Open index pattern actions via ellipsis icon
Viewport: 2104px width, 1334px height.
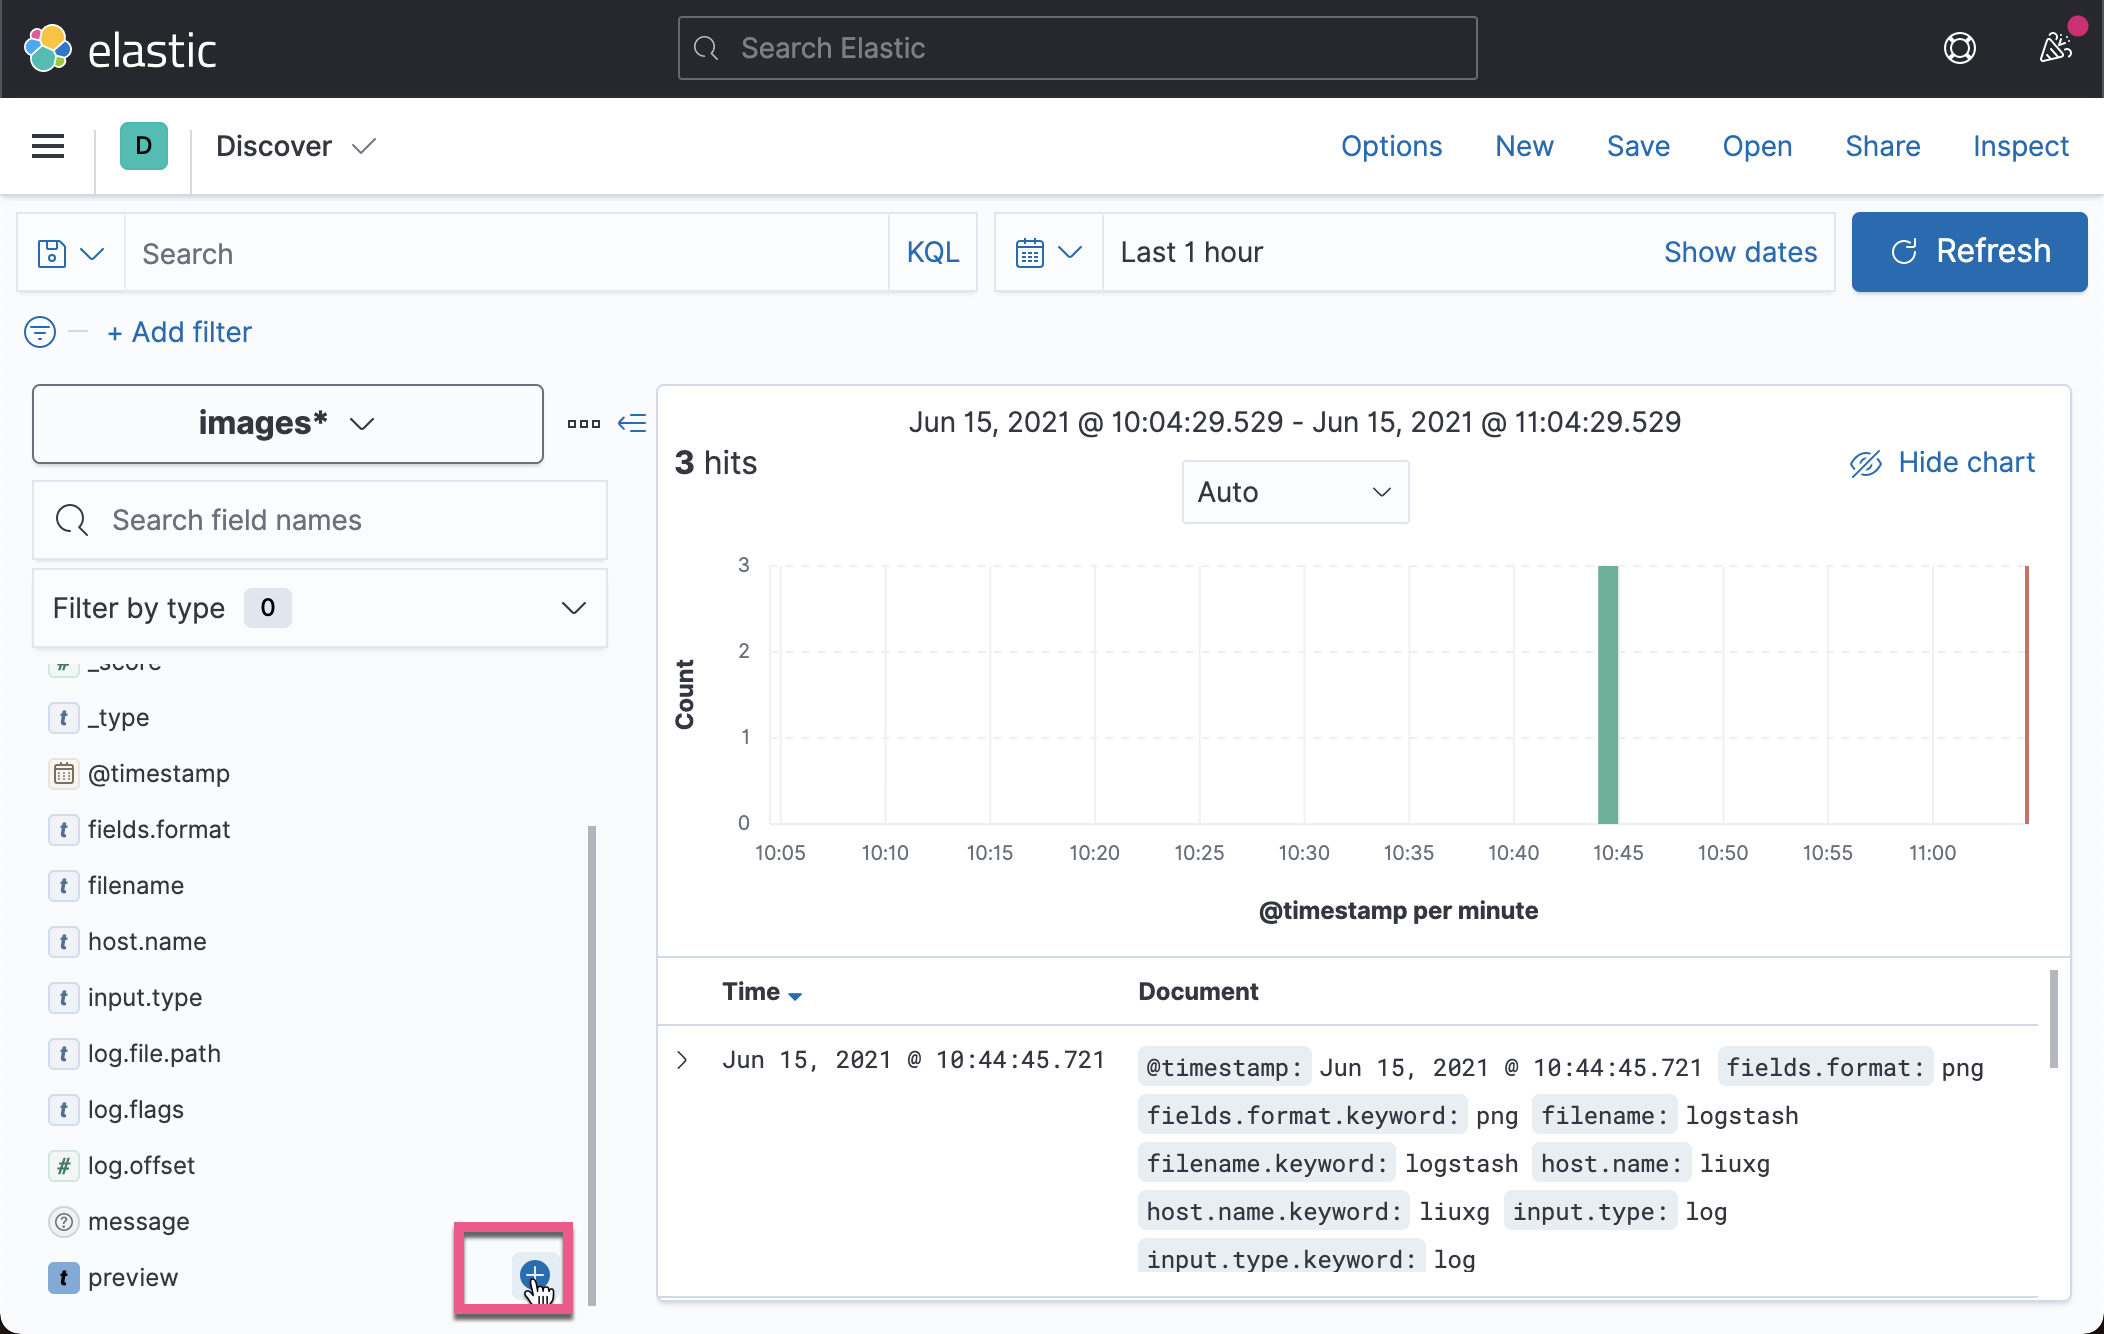tap(582, 423)
